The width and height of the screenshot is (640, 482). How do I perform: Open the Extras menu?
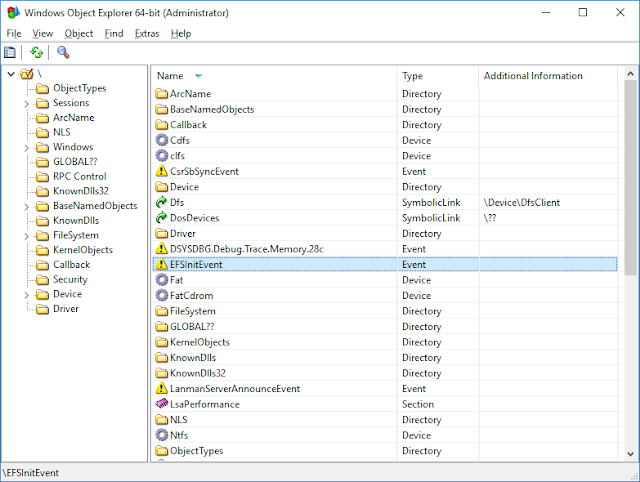[x=147, y=33]
